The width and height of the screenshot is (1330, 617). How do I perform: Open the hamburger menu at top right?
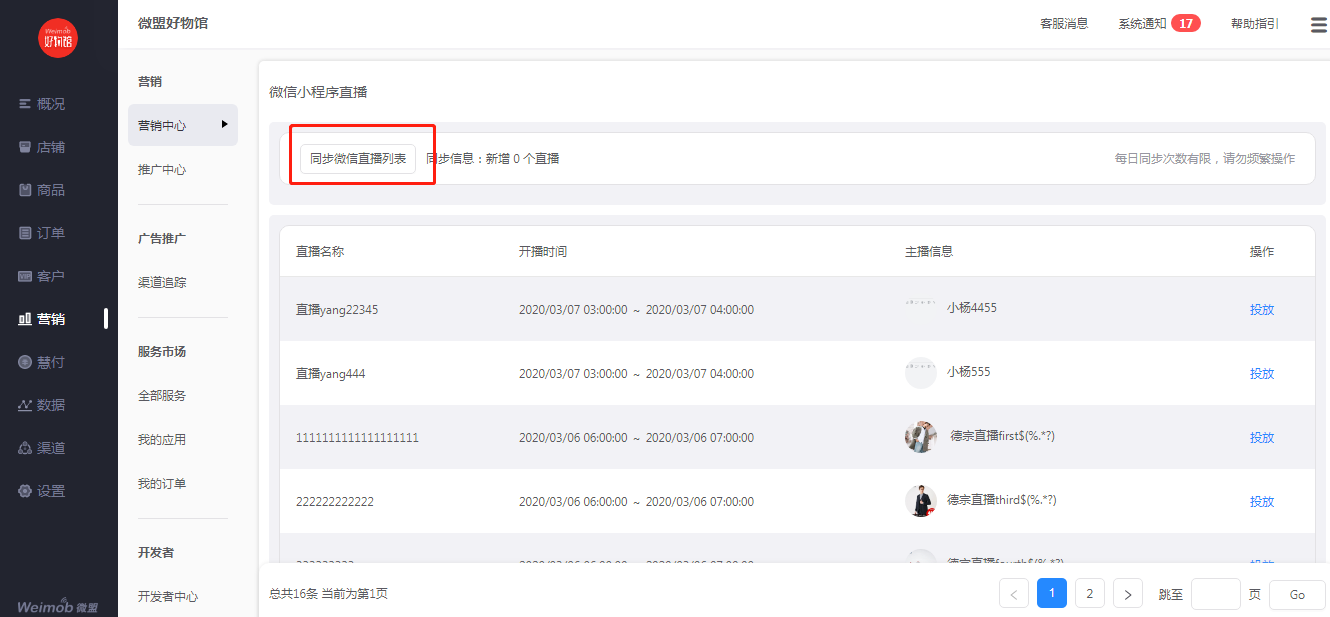pos(1318,25)
